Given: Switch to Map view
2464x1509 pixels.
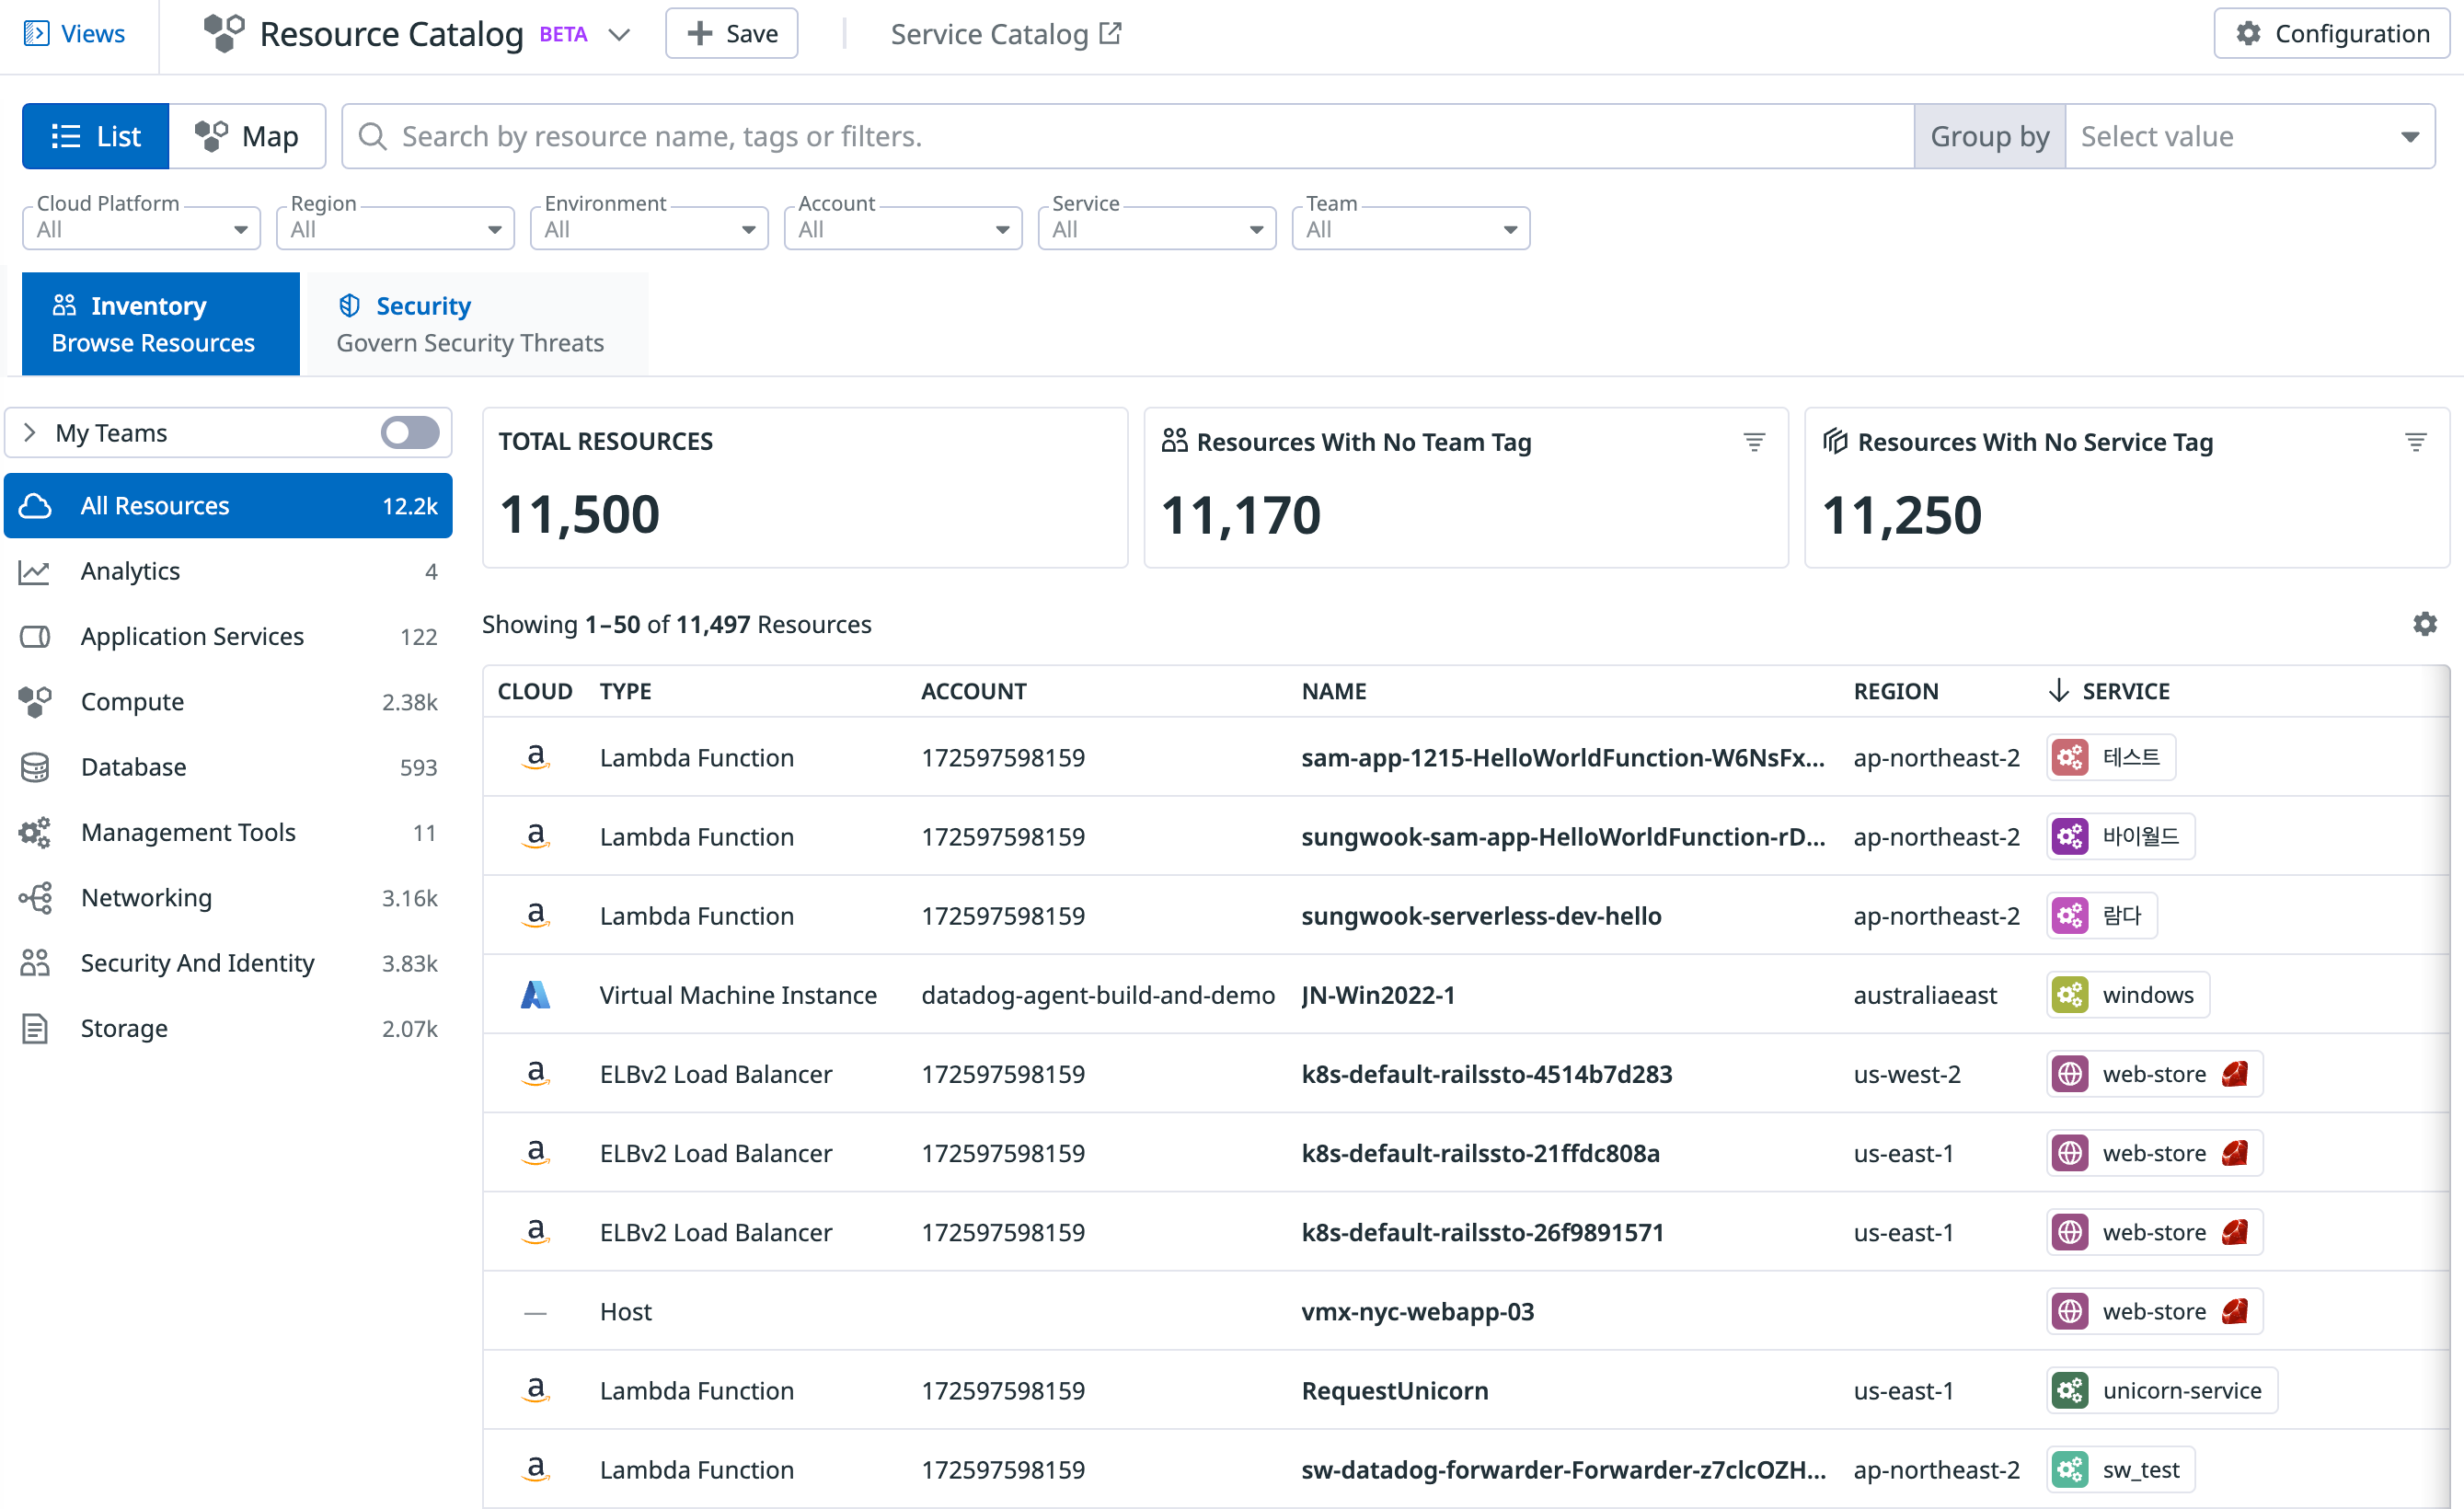Looking at the screenshot, I should pos(247,136).
